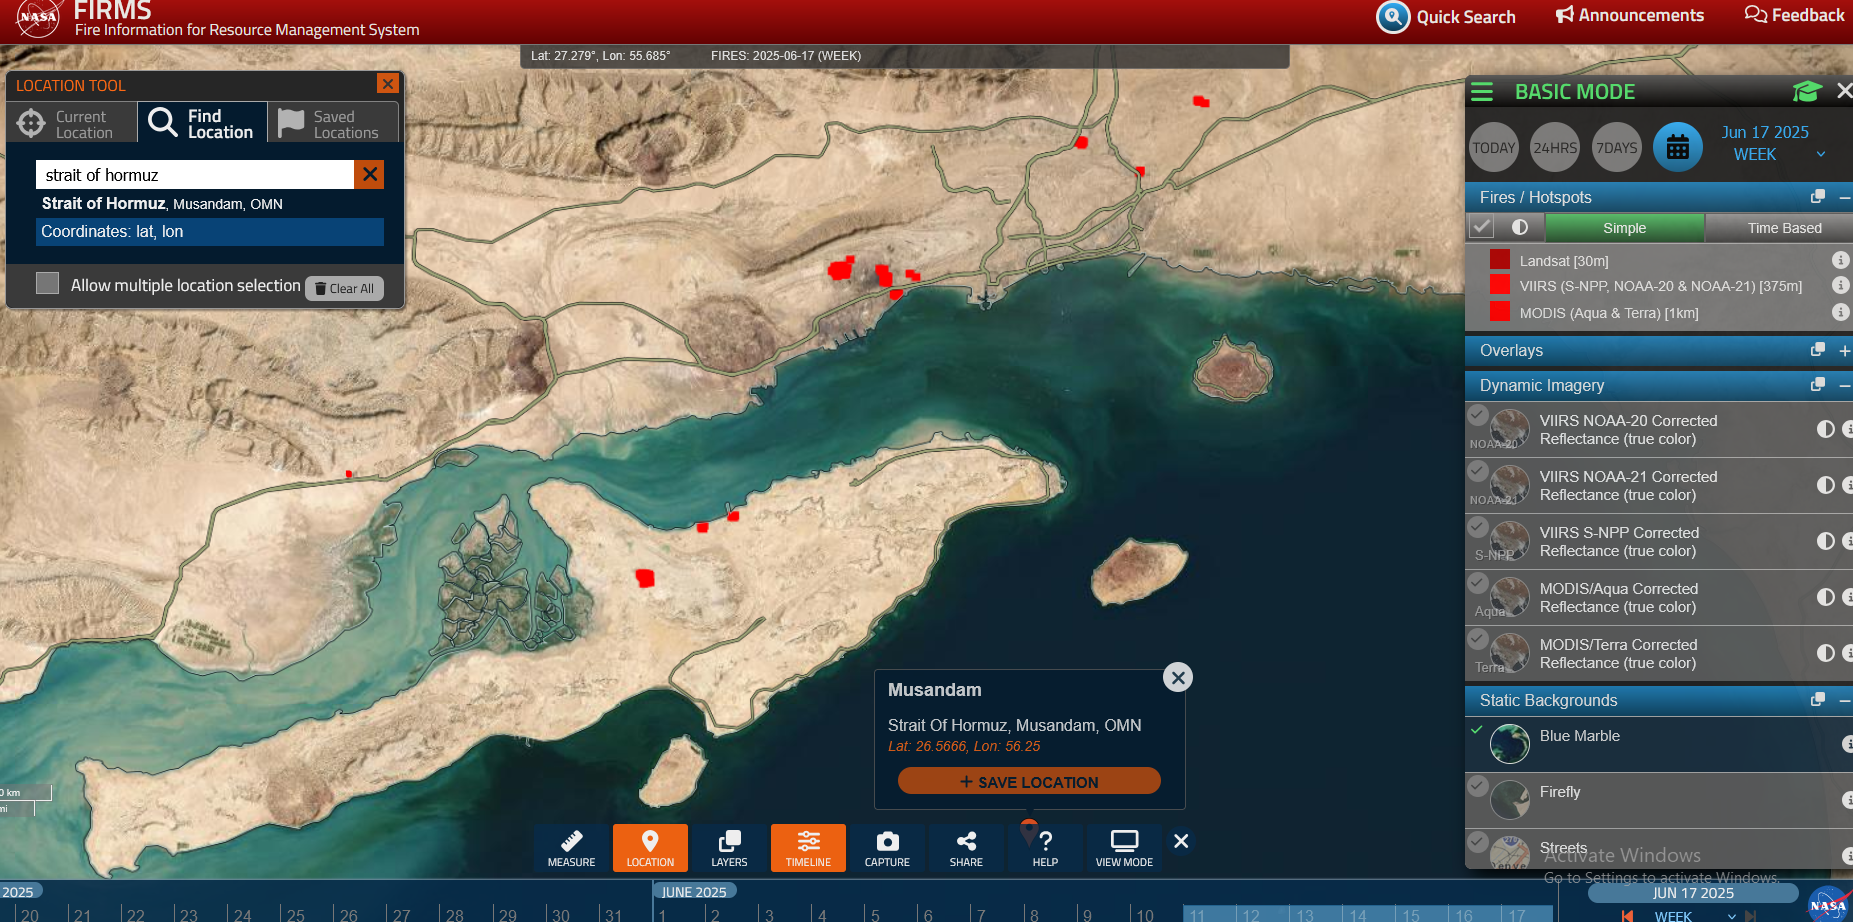Switch to the Current Location tab
1853x922 pixels.
tap(72, 123)
